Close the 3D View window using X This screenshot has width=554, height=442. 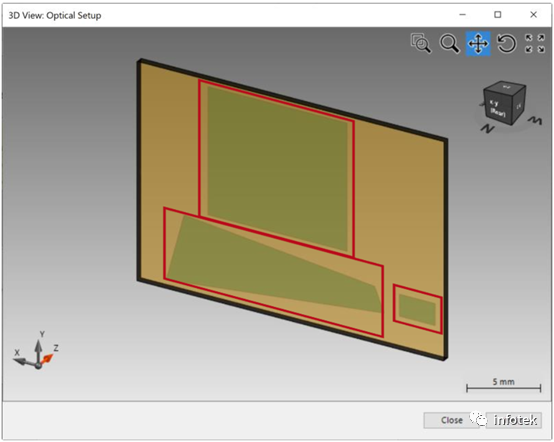pyautogui.click(x=534, y=15)
